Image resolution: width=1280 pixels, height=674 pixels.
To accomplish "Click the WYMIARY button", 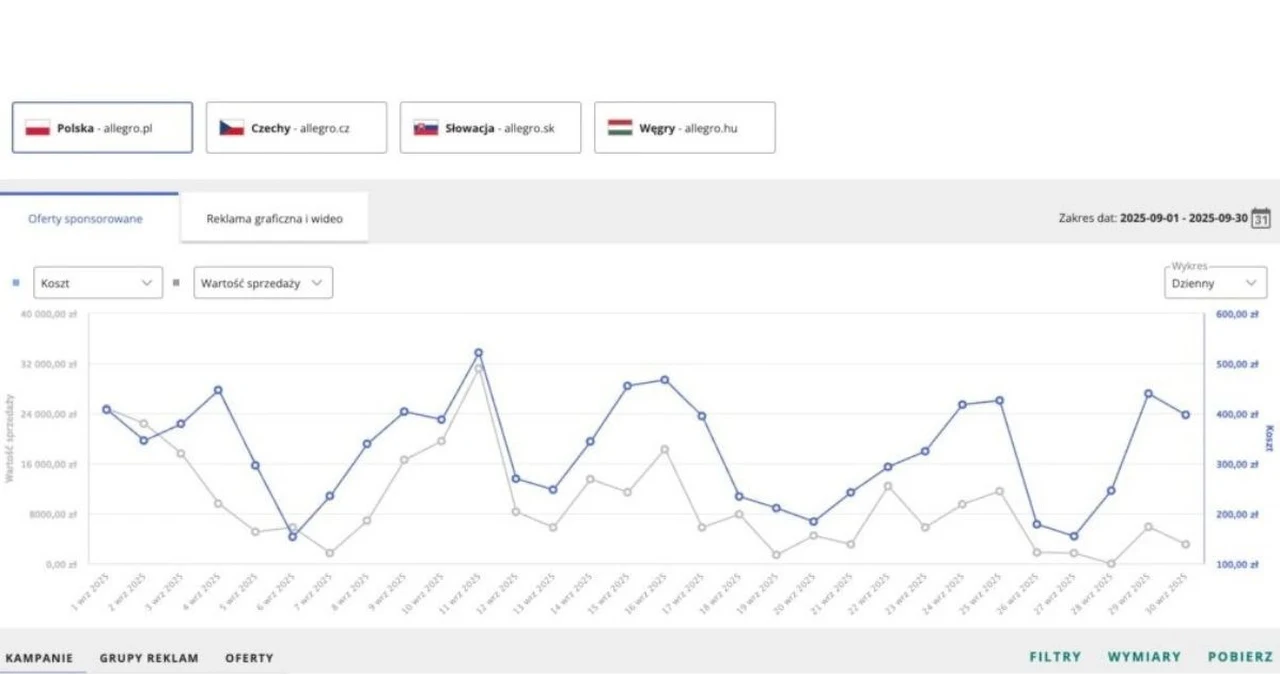I will [1144, 657].
